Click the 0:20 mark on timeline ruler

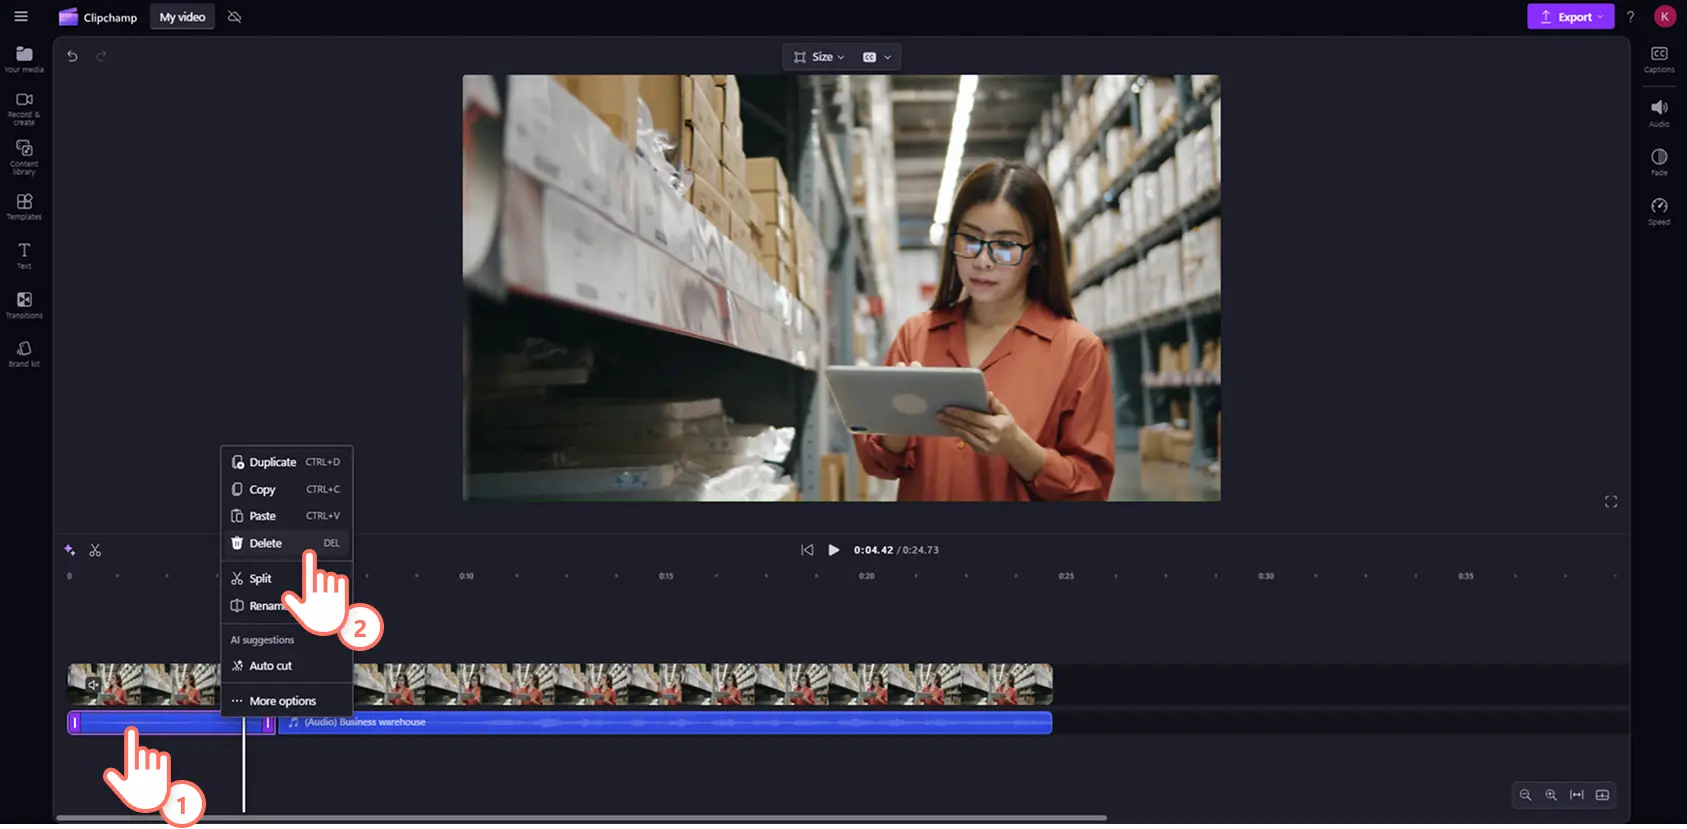[866, 576]
